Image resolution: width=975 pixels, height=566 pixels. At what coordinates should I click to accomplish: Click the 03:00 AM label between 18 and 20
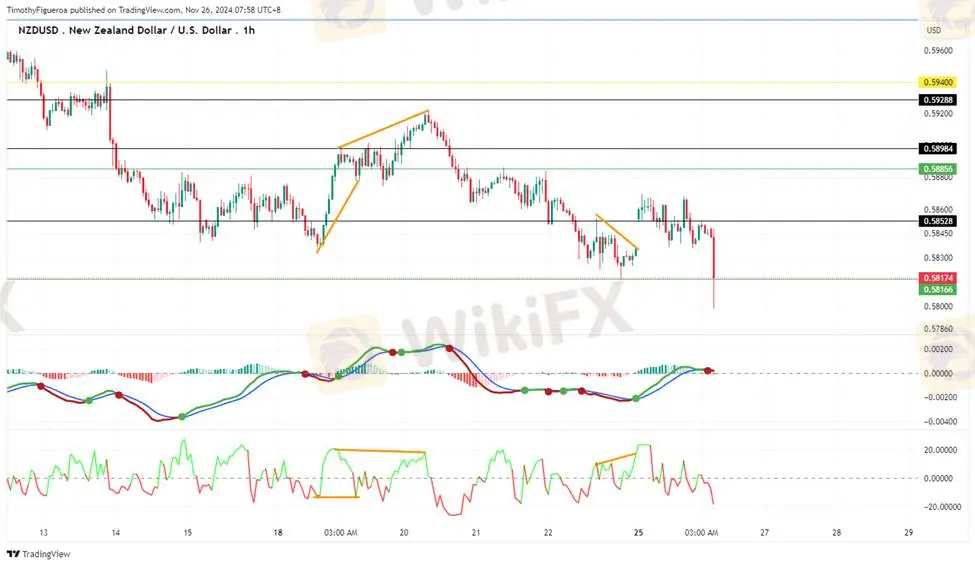341,532
